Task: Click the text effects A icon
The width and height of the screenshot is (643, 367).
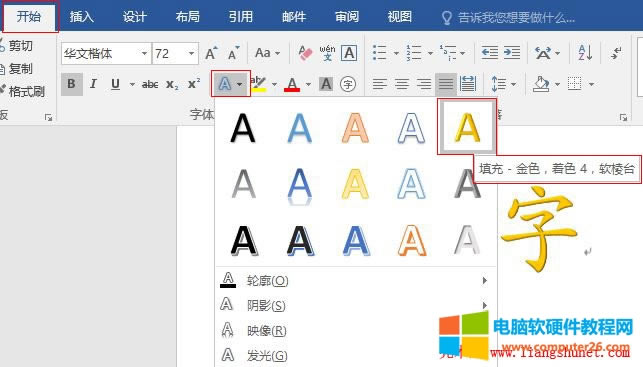Action: coord(224,84)
